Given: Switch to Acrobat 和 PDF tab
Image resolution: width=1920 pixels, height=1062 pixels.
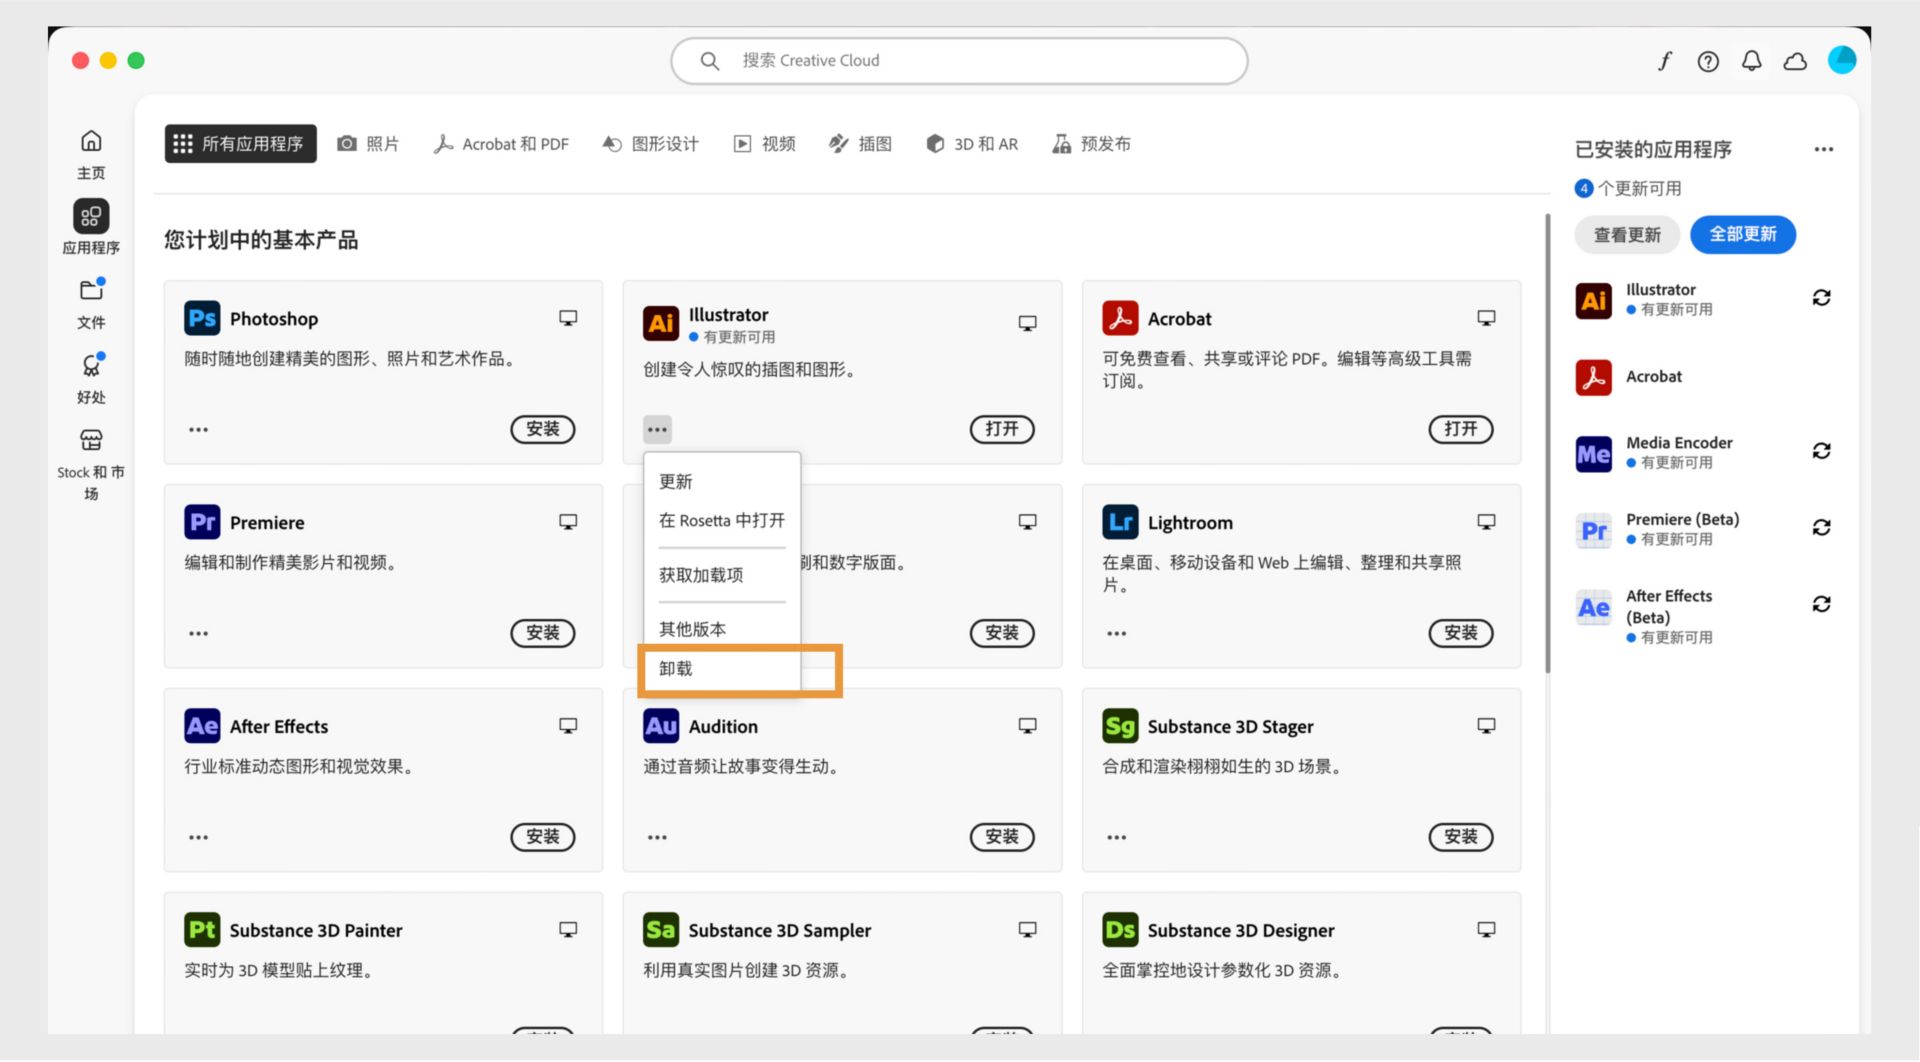Looking at the screenshot, I should coord(501,144).
